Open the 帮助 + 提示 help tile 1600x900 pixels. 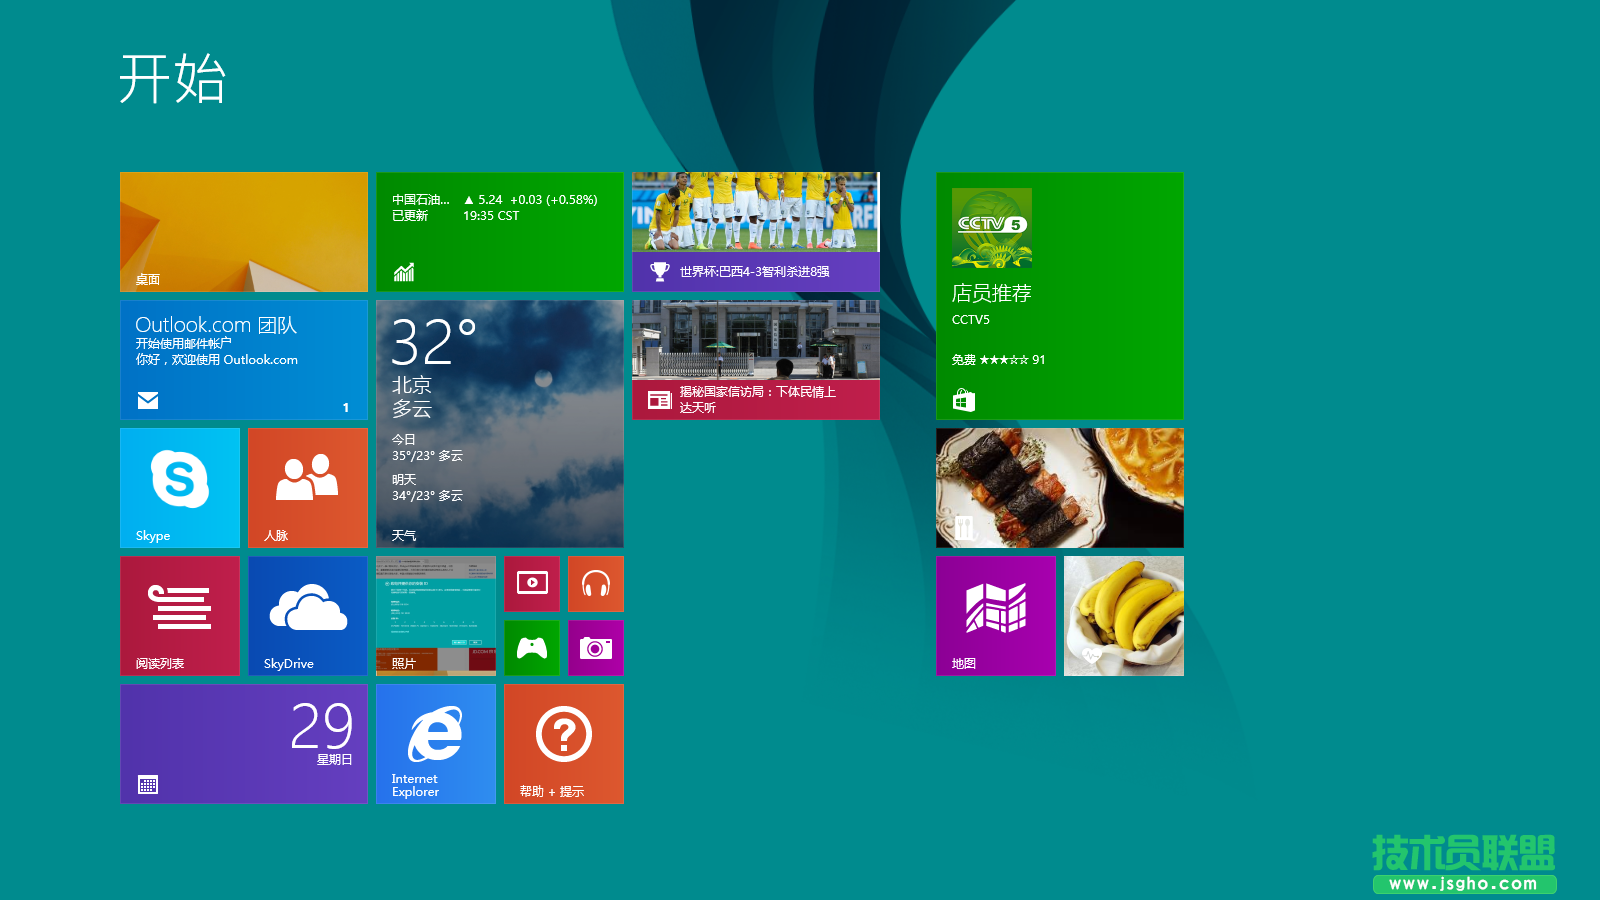pyautogui.click(x=564, y=744)
